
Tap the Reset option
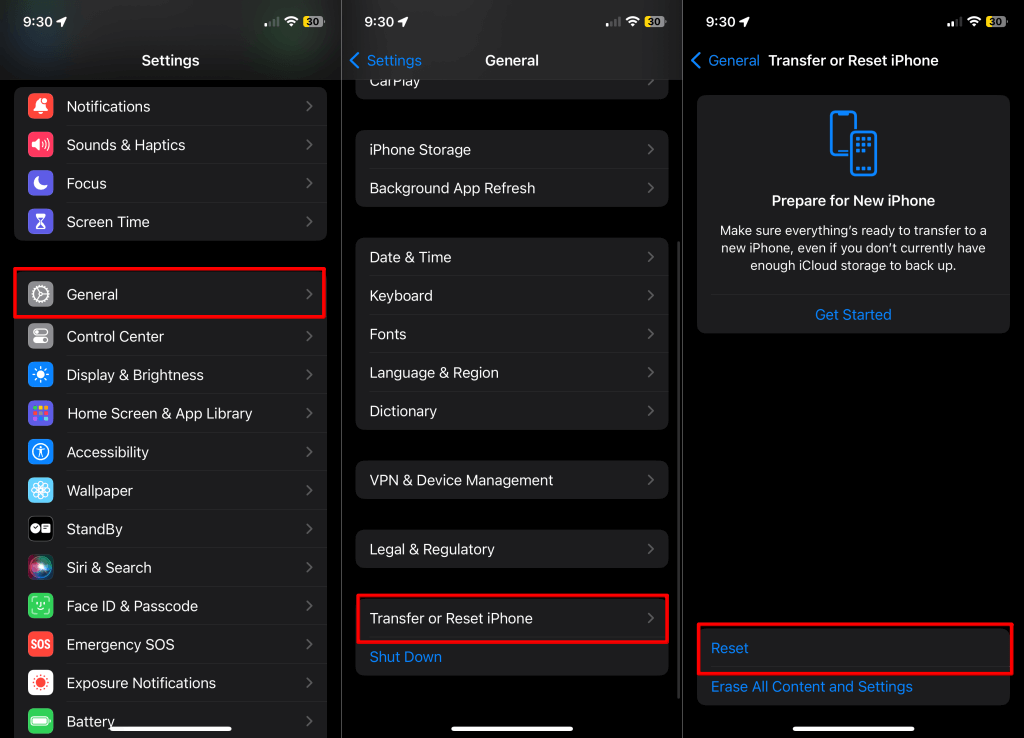[853, 649]
